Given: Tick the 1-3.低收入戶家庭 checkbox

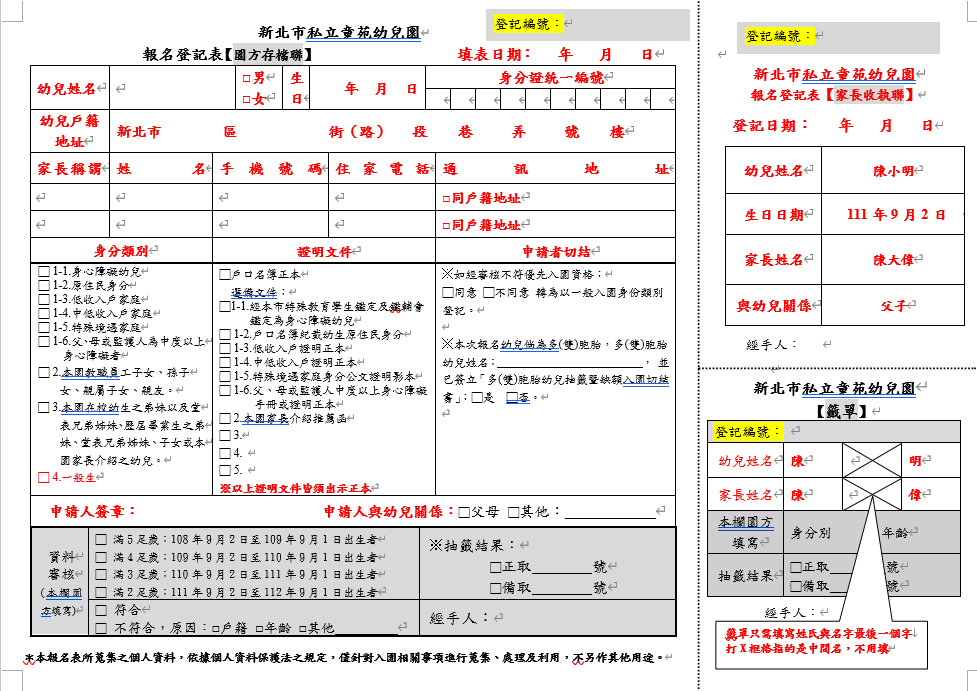Looking at the screenshot, I should pos(44,299).
